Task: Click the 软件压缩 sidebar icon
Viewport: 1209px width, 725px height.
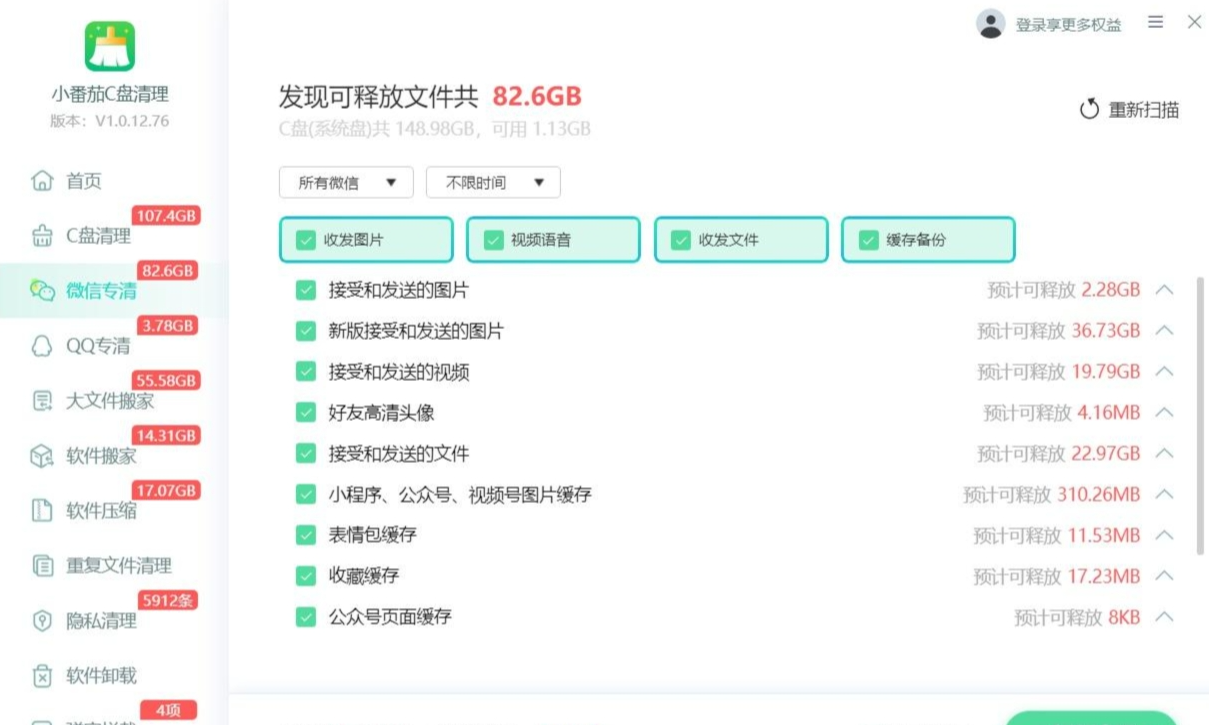Action: coord(42,511)
